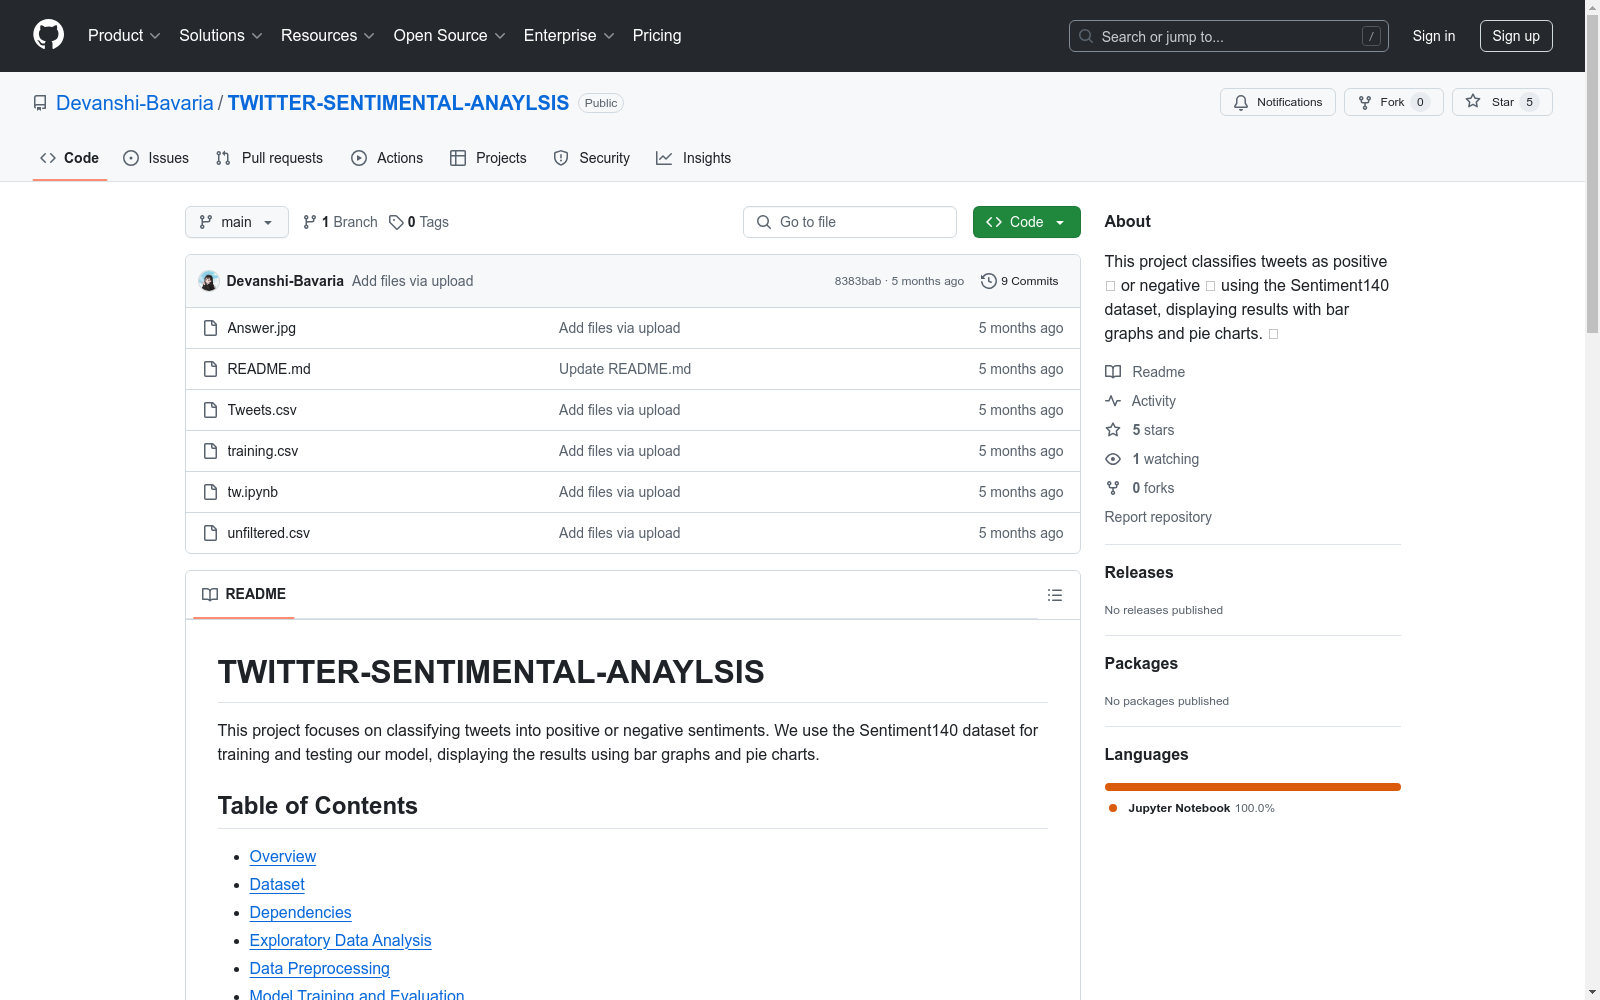Viewport: 1600px width, 1000px height.
Task: Click the star icon beside 5 stars
Action: tap(1113, 430)
